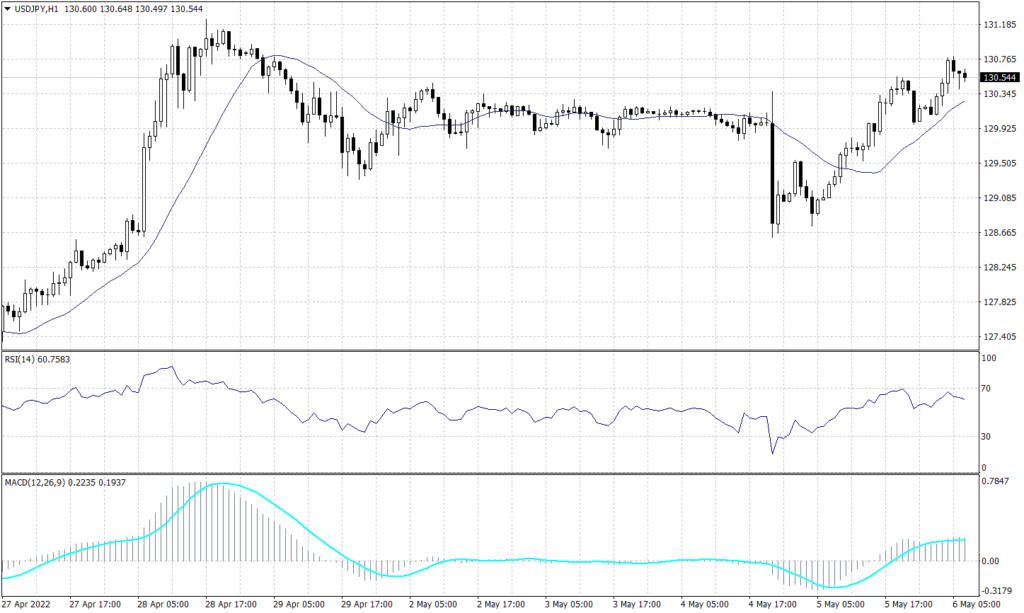Click the open price value 130.600
1024x613 pixels.
tap(80, 9)
